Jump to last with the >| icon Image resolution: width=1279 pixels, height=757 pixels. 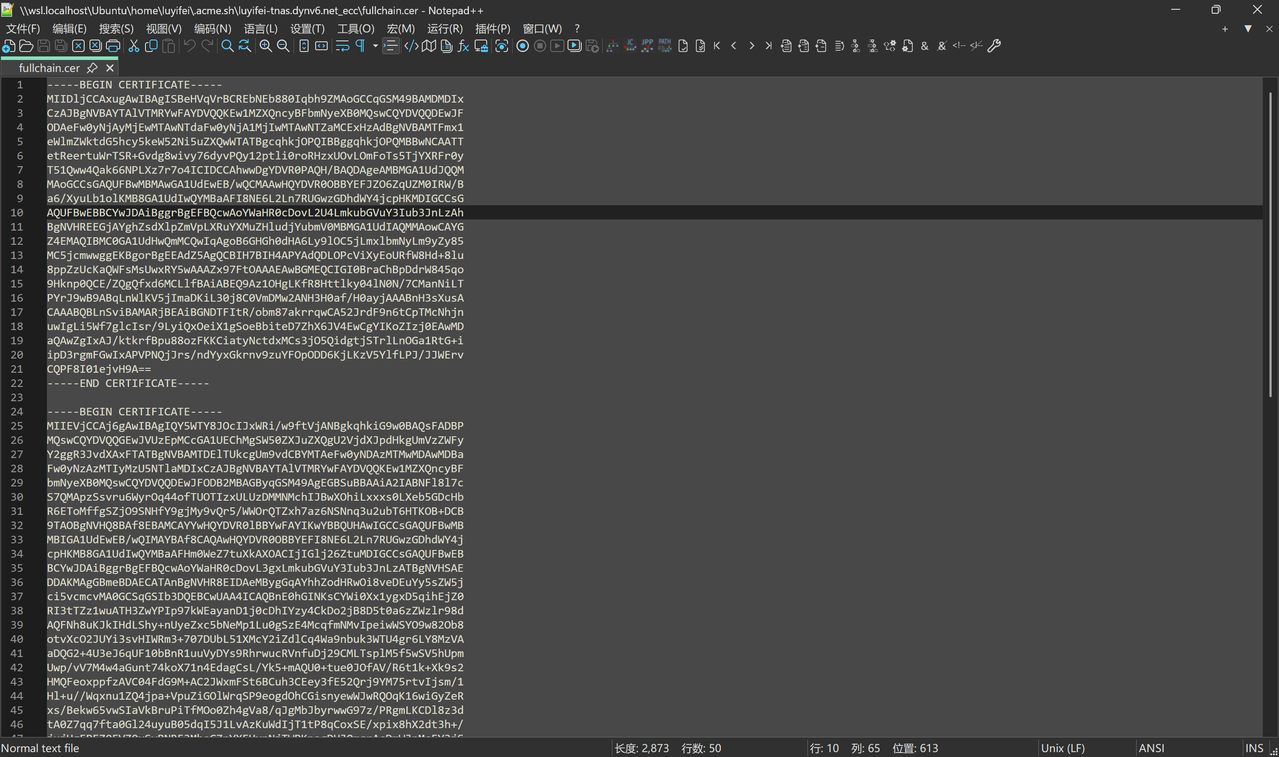pos(769,46)
